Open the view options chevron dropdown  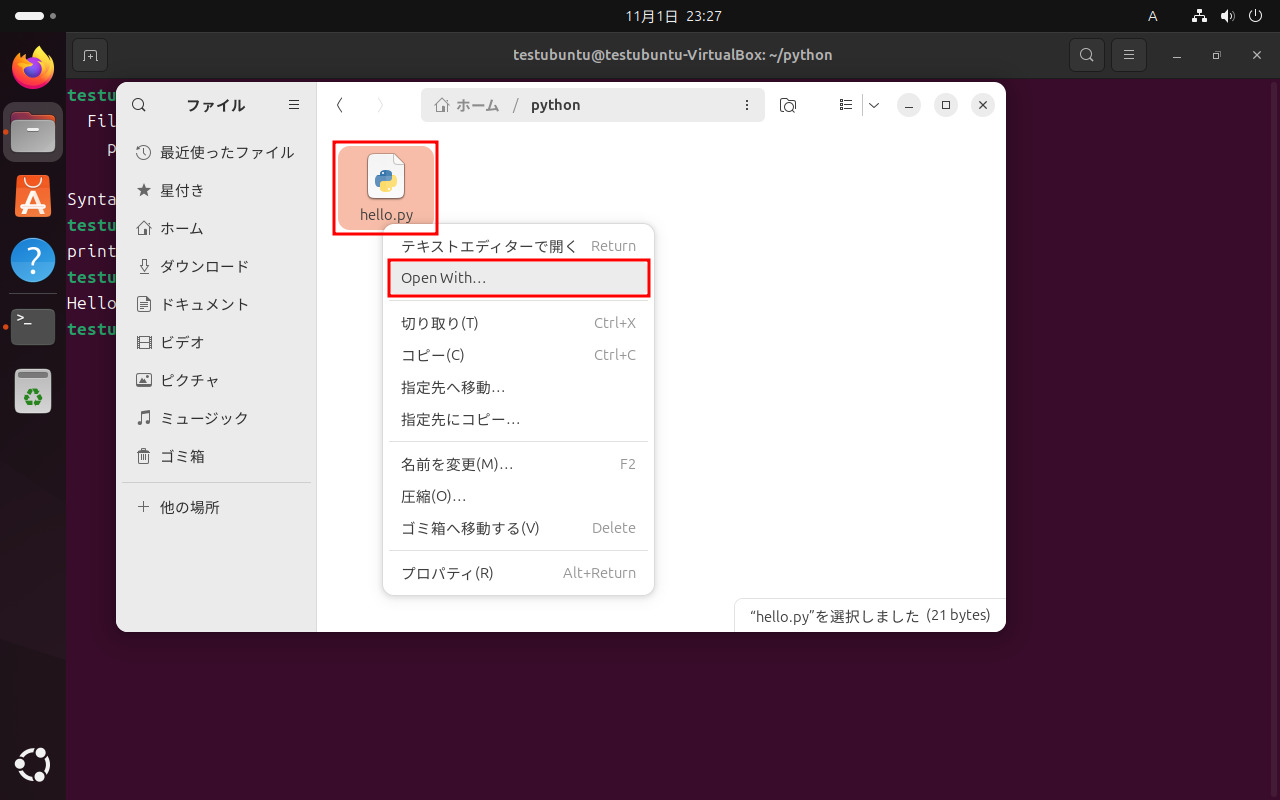point(873,104)
